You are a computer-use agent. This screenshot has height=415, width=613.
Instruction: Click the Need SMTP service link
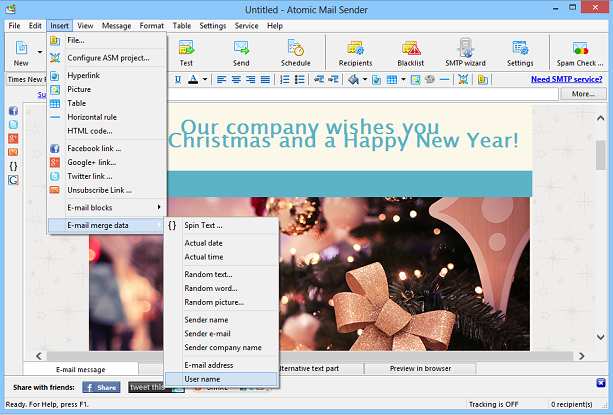(x=566, y=79)
